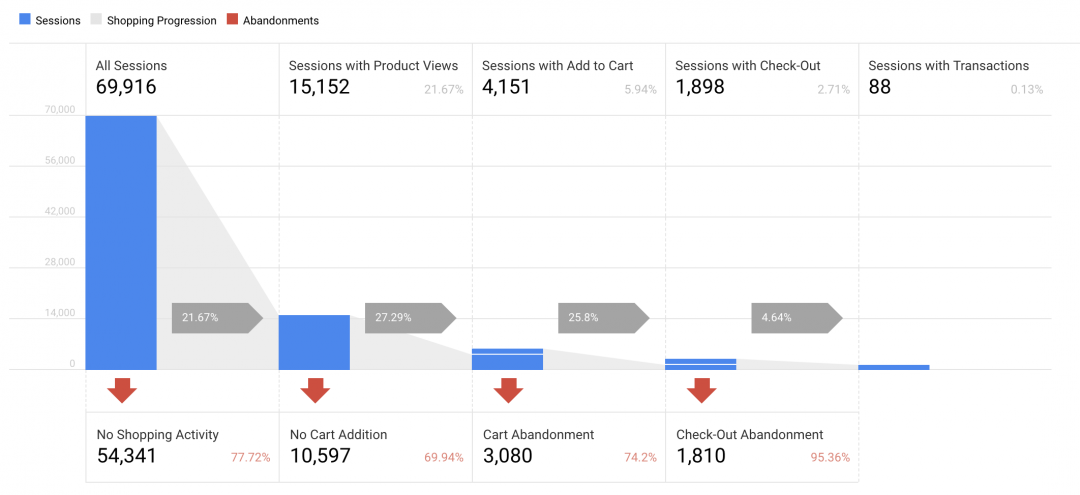Click the red arrow above Cart Abandonment
The height and width of the screenshot is (495, 1080).
tap(508, 390)
